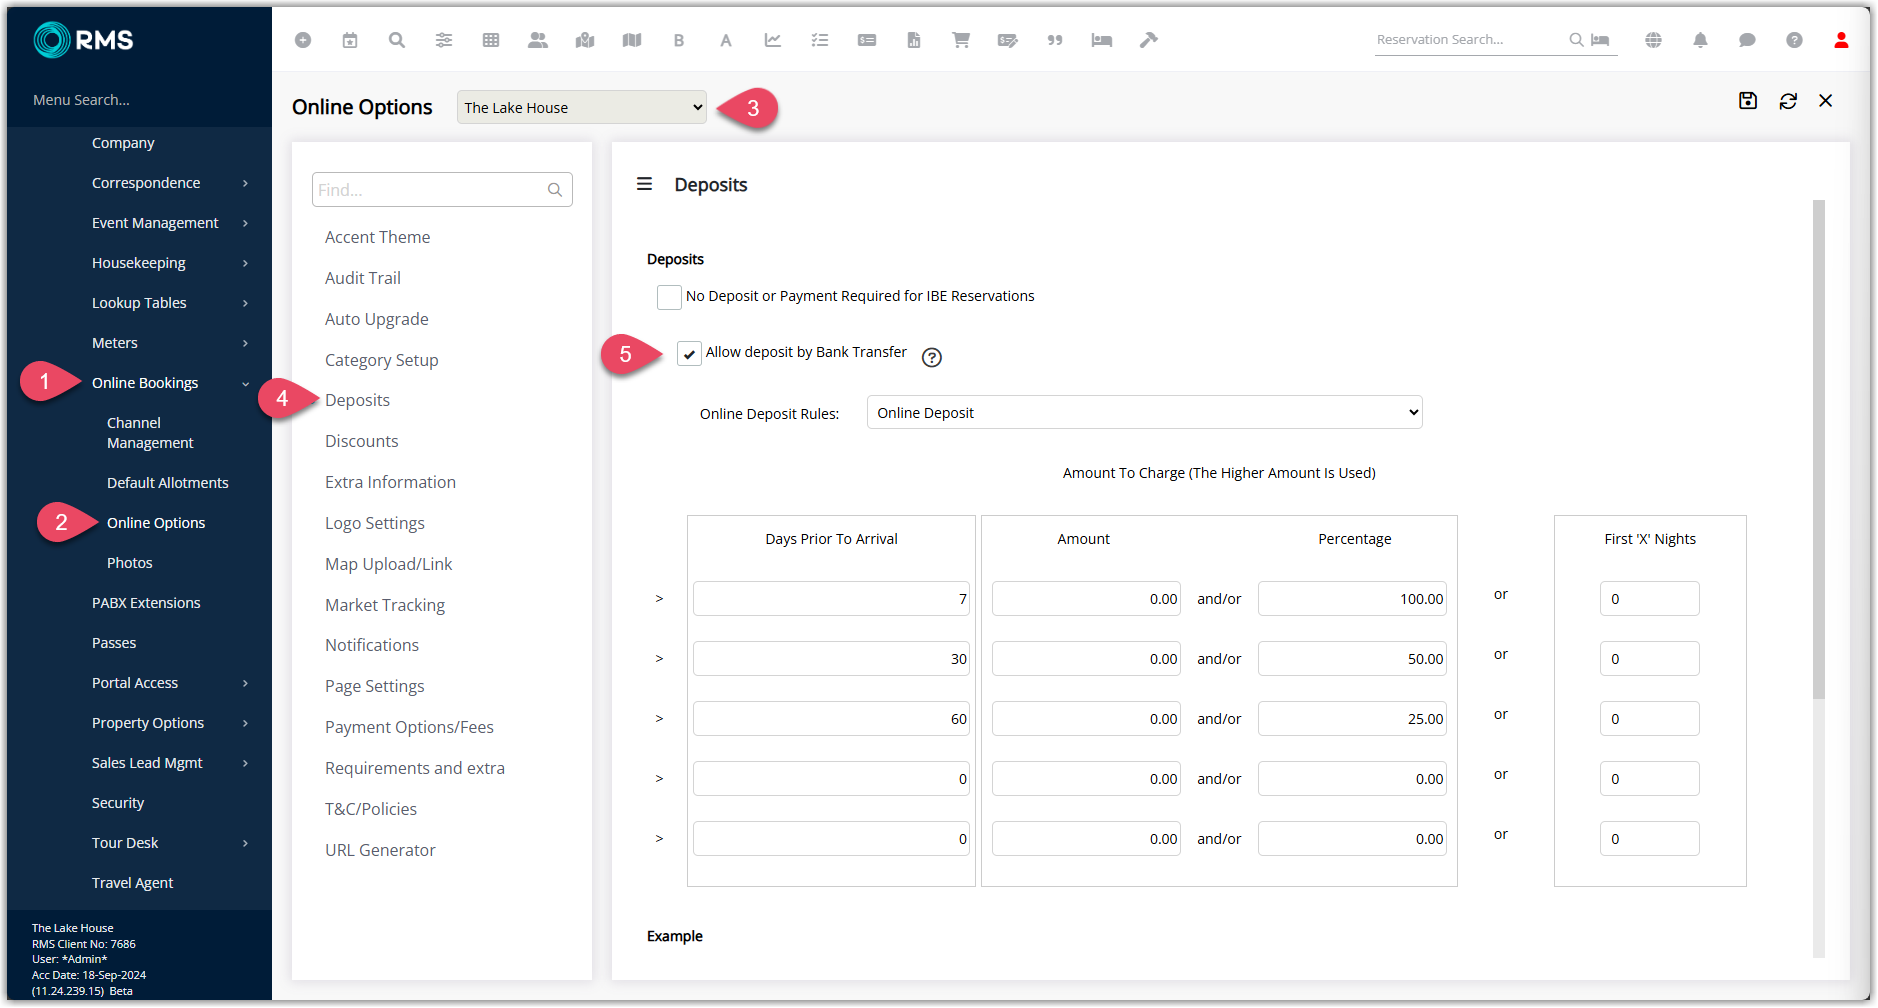The image size is (1878, 1008).
Task: Close the Online Options screen
Action: [1826, 101]
